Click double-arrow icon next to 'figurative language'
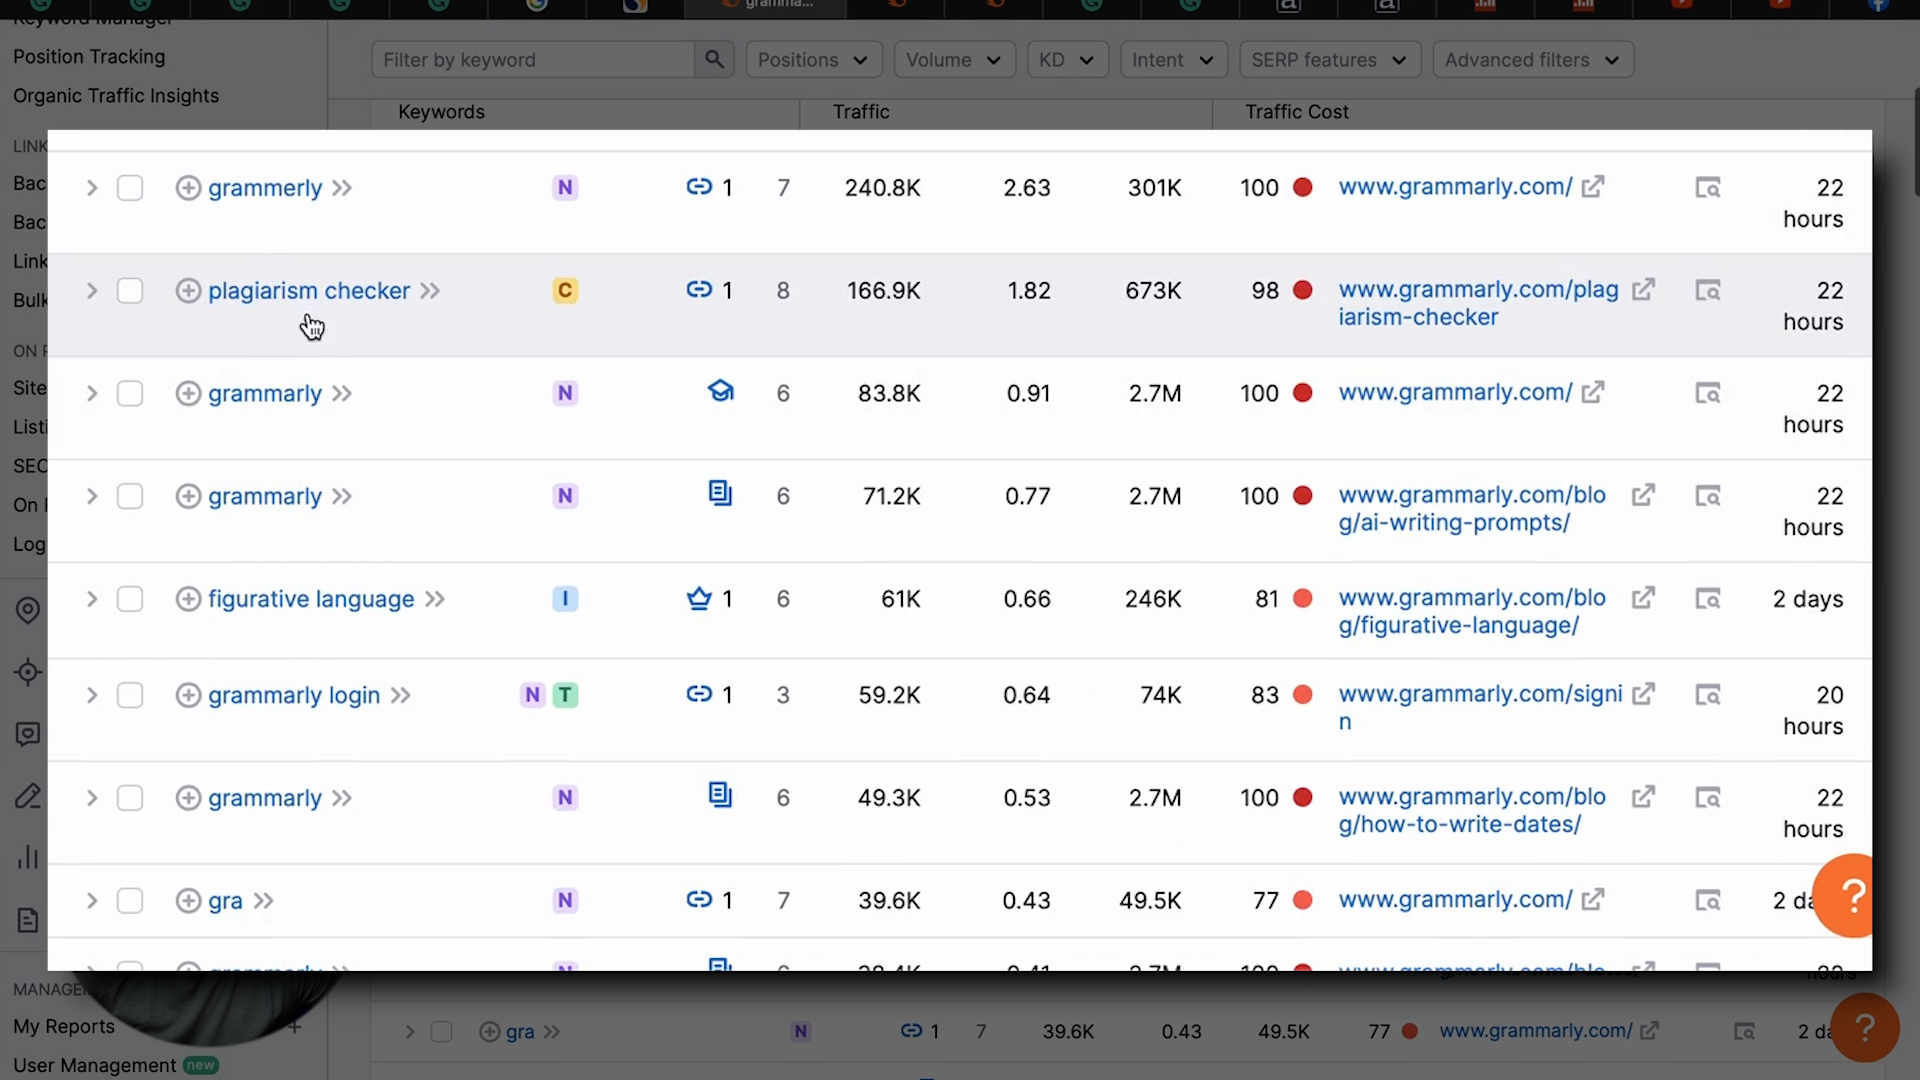The image size is (1920, 1080). (435, 599)
